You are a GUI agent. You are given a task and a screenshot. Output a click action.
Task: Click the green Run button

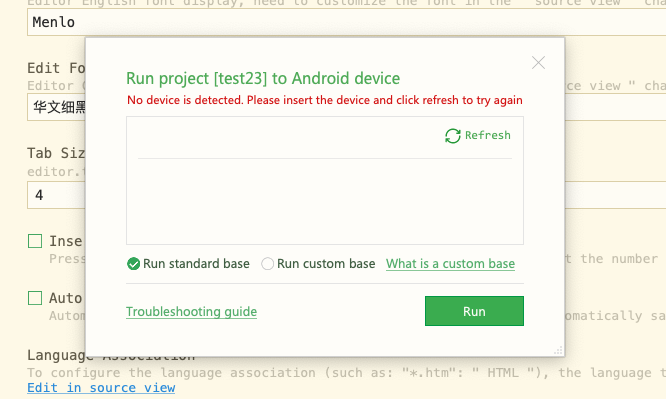(x=474, y=311)
